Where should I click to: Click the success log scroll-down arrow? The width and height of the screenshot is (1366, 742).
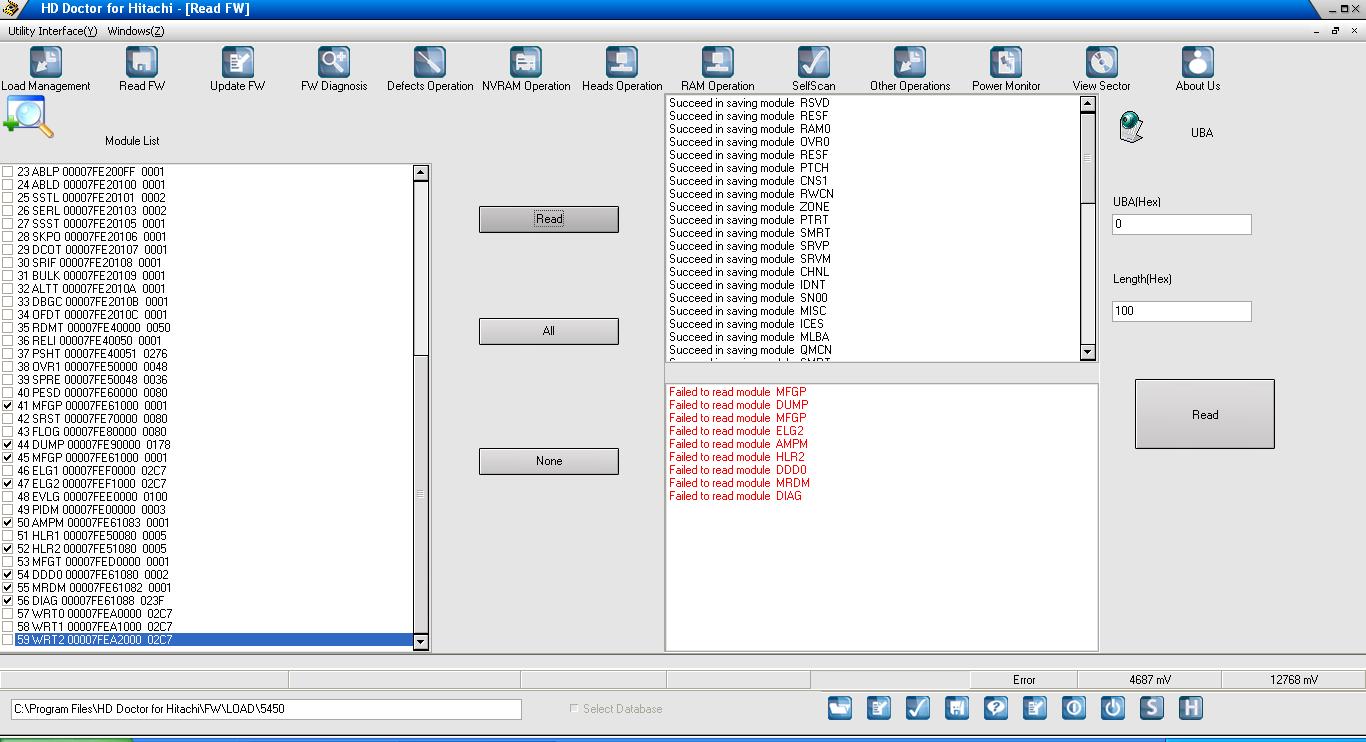[1088, 352]
